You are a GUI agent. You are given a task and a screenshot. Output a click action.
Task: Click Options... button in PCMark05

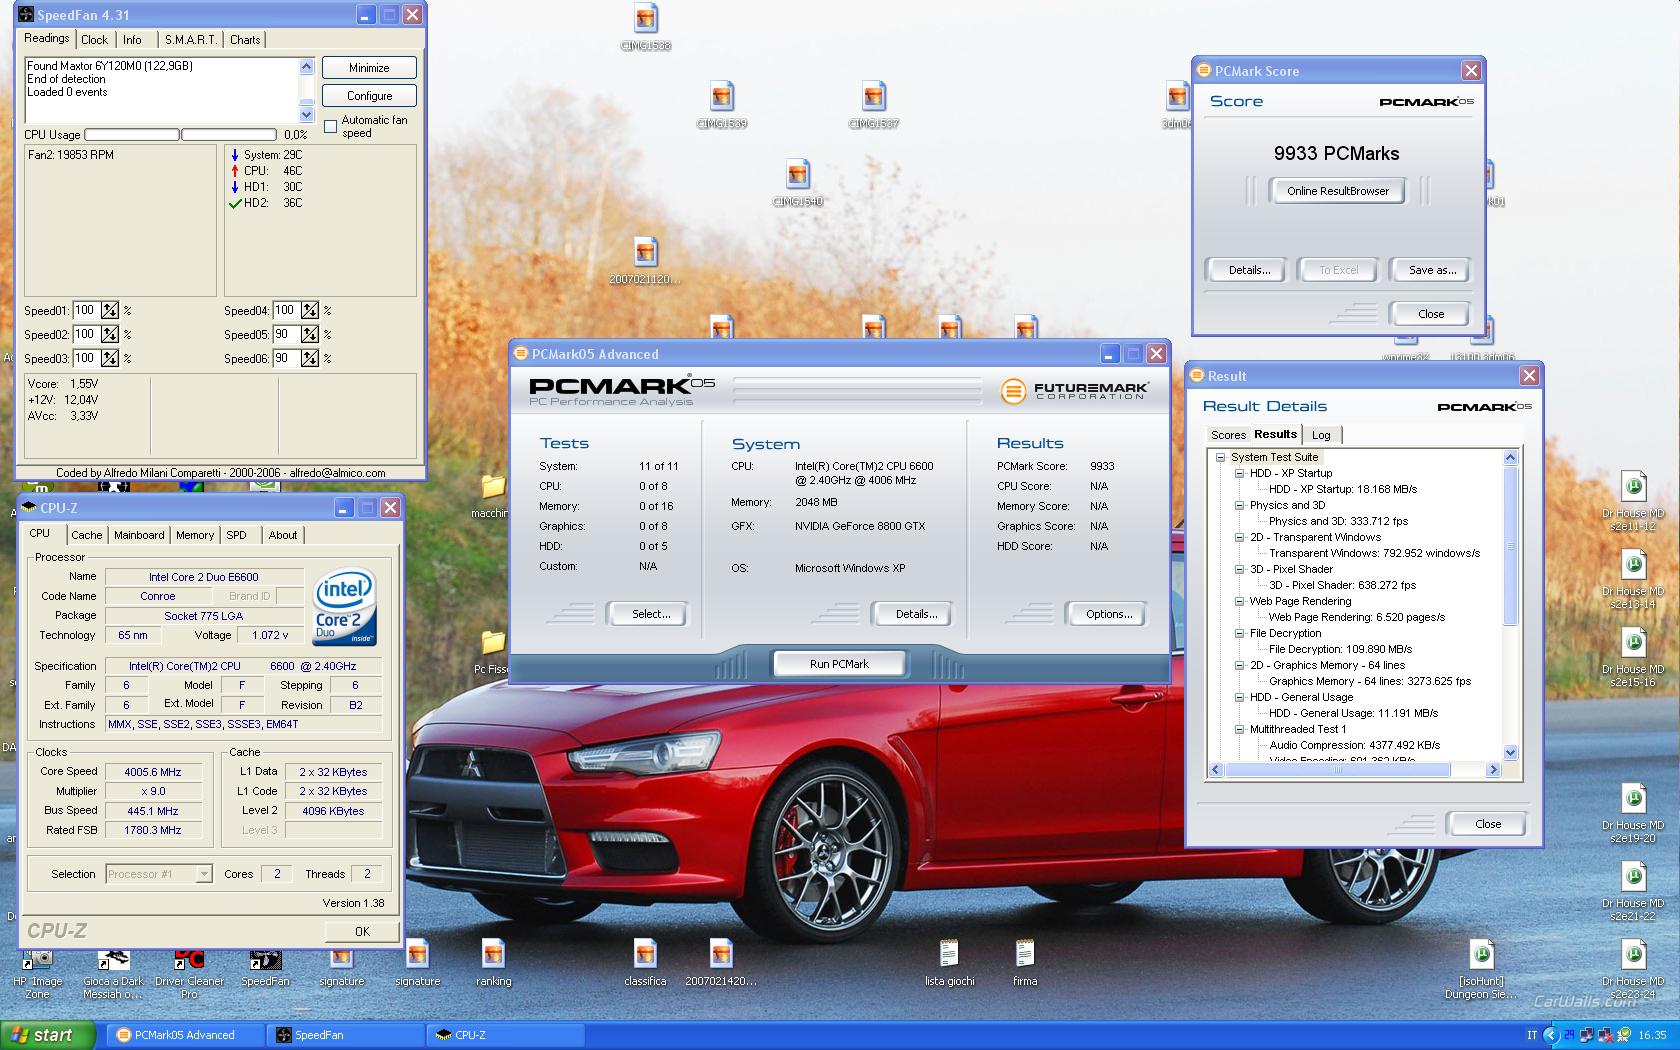click(x=1109, y=614)
